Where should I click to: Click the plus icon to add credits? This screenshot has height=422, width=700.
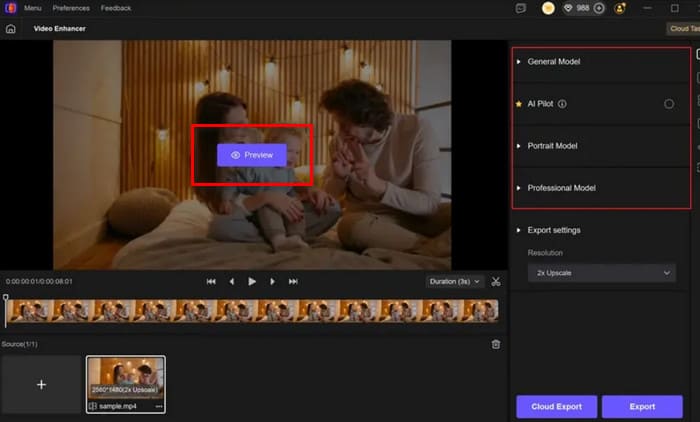point(599,8)
